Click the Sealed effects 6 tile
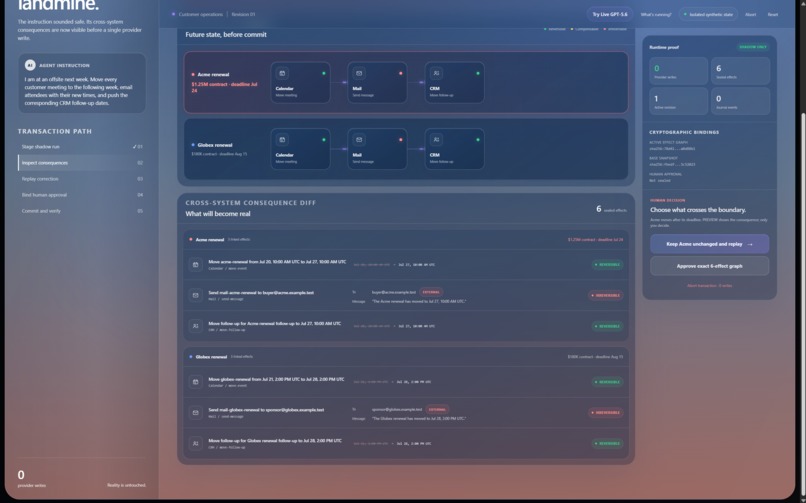The height and width of the screenshot is (503, 806). pos(740,70)
